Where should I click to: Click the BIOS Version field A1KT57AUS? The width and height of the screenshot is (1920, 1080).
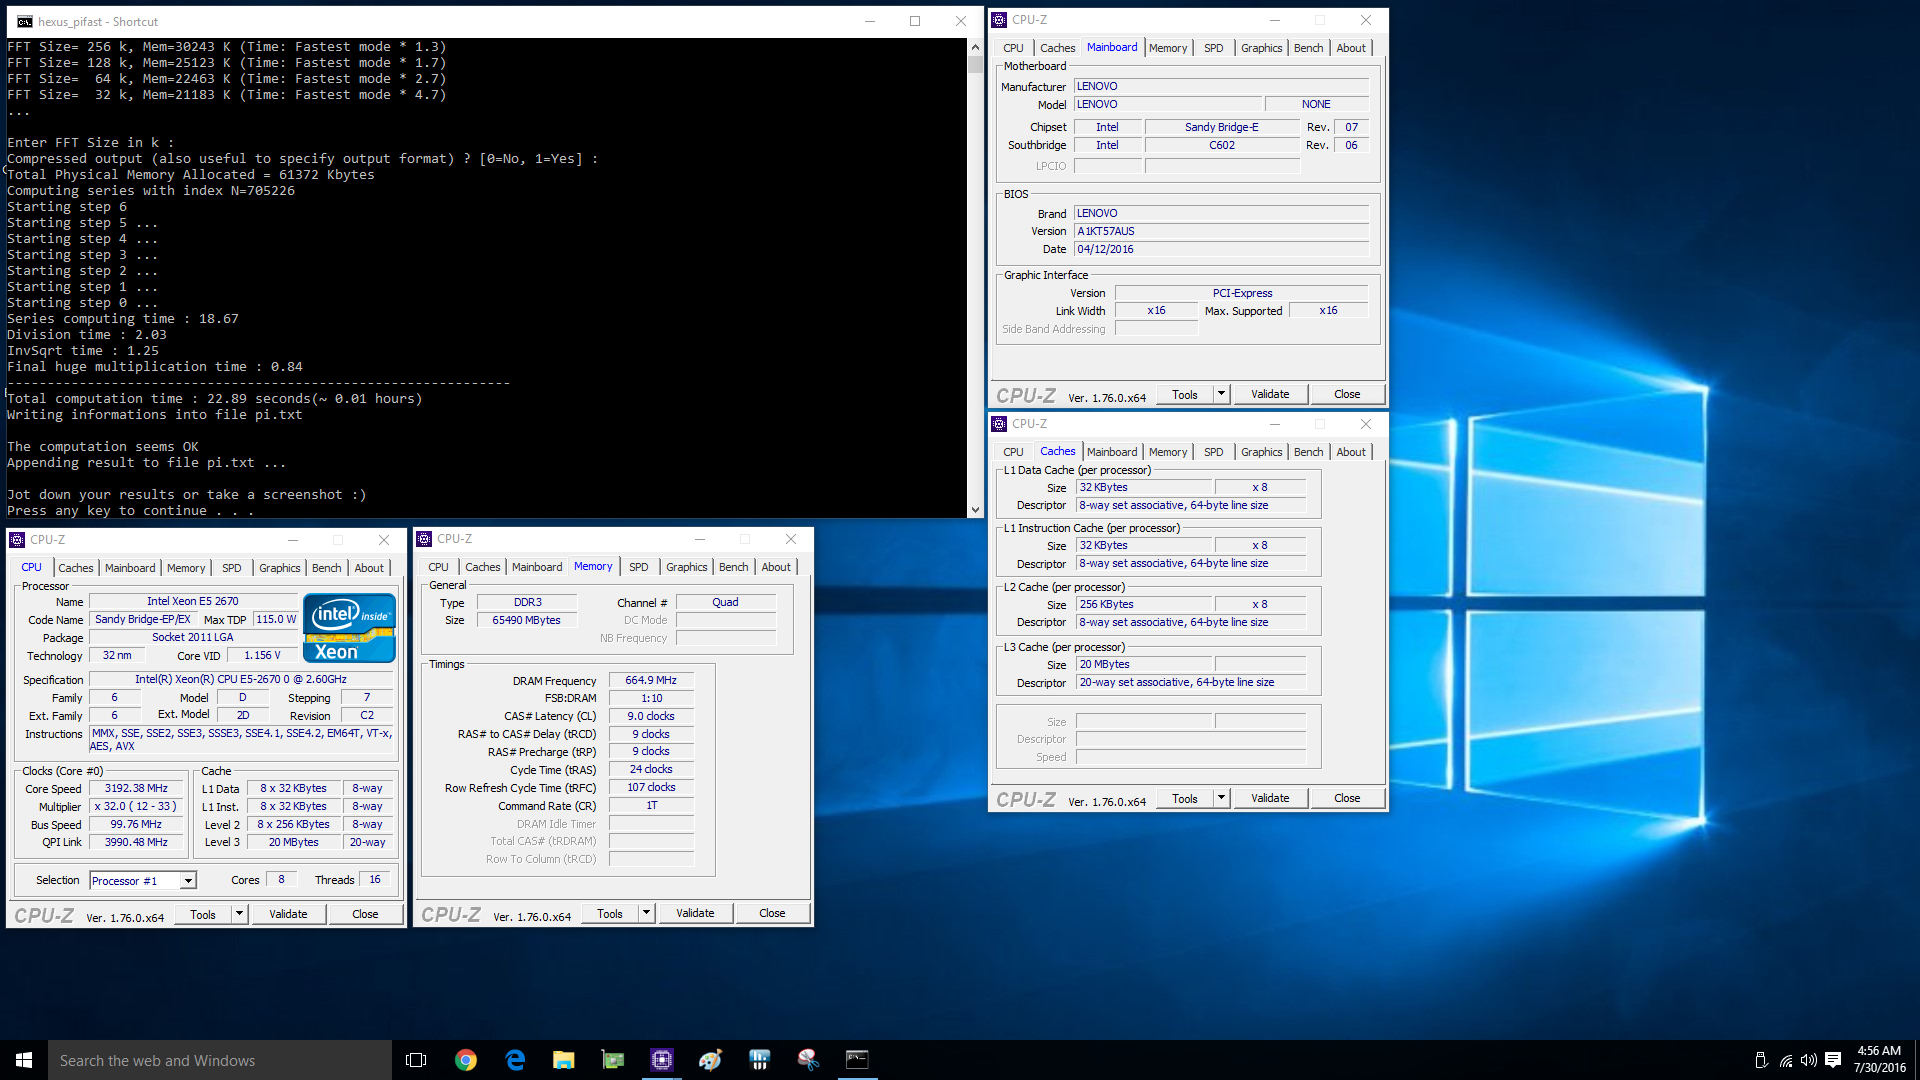(x=1221, y=231)
